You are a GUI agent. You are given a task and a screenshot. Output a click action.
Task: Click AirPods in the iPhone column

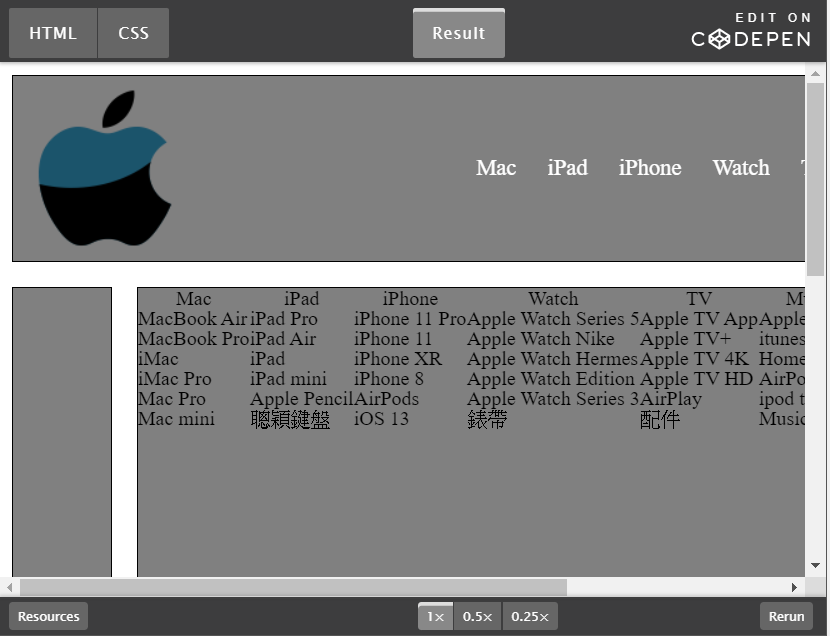click(x=386, y=399)
